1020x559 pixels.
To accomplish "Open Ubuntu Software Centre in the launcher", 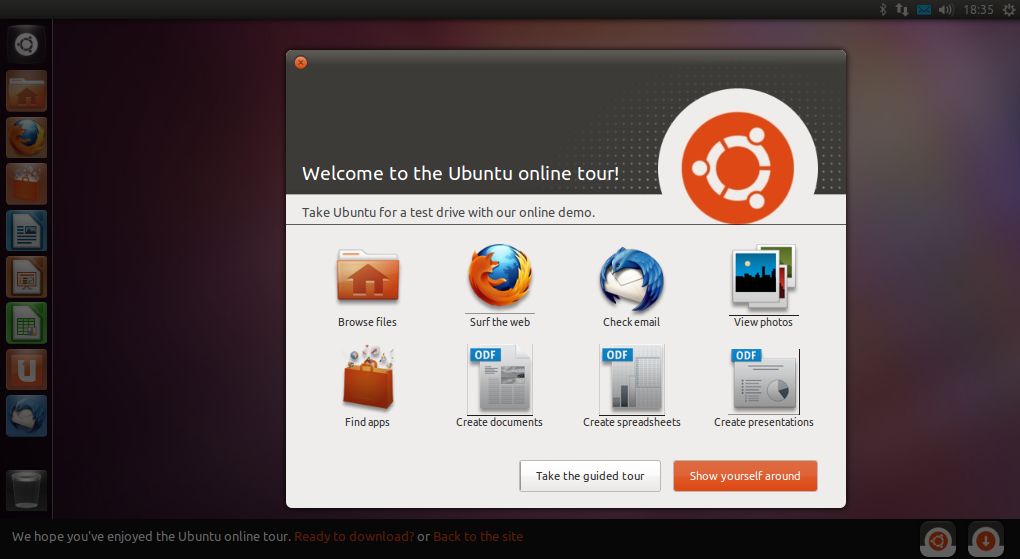I will click(x=26, y=184).
